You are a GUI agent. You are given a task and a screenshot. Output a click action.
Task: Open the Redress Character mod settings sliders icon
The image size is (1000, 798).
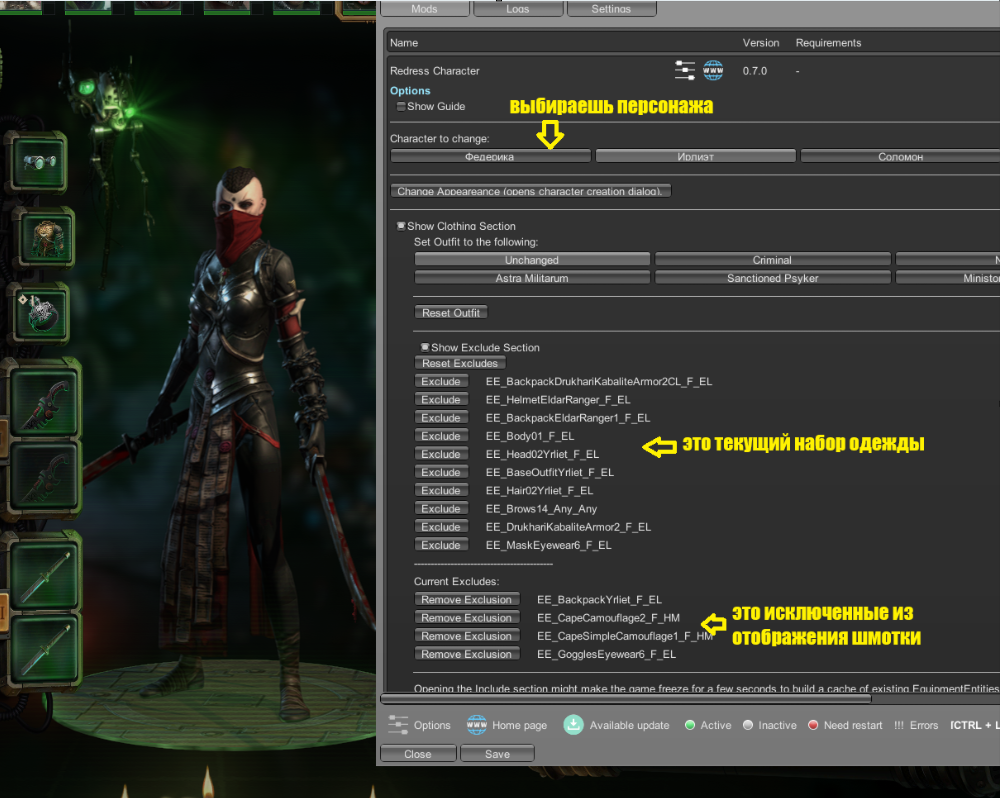(684, 70)
